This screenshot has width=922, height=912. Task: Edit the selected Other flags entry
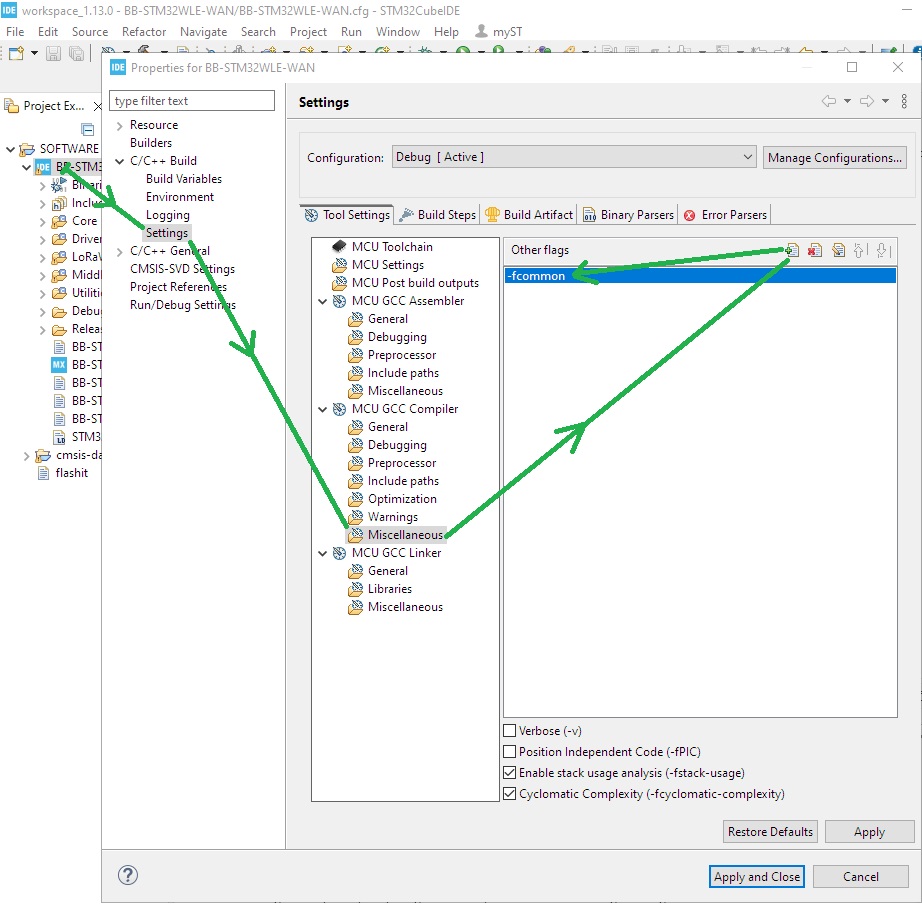tap(839, 250)
